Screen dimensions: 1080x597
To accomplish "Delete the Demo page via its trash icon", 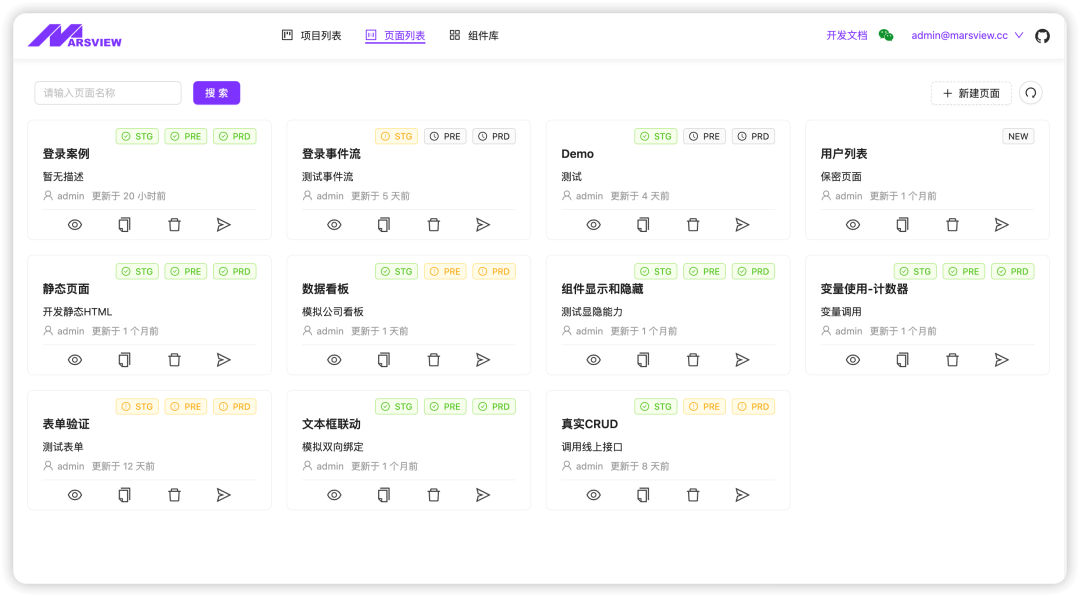I will pyautogui.click(x=693, y=225).
